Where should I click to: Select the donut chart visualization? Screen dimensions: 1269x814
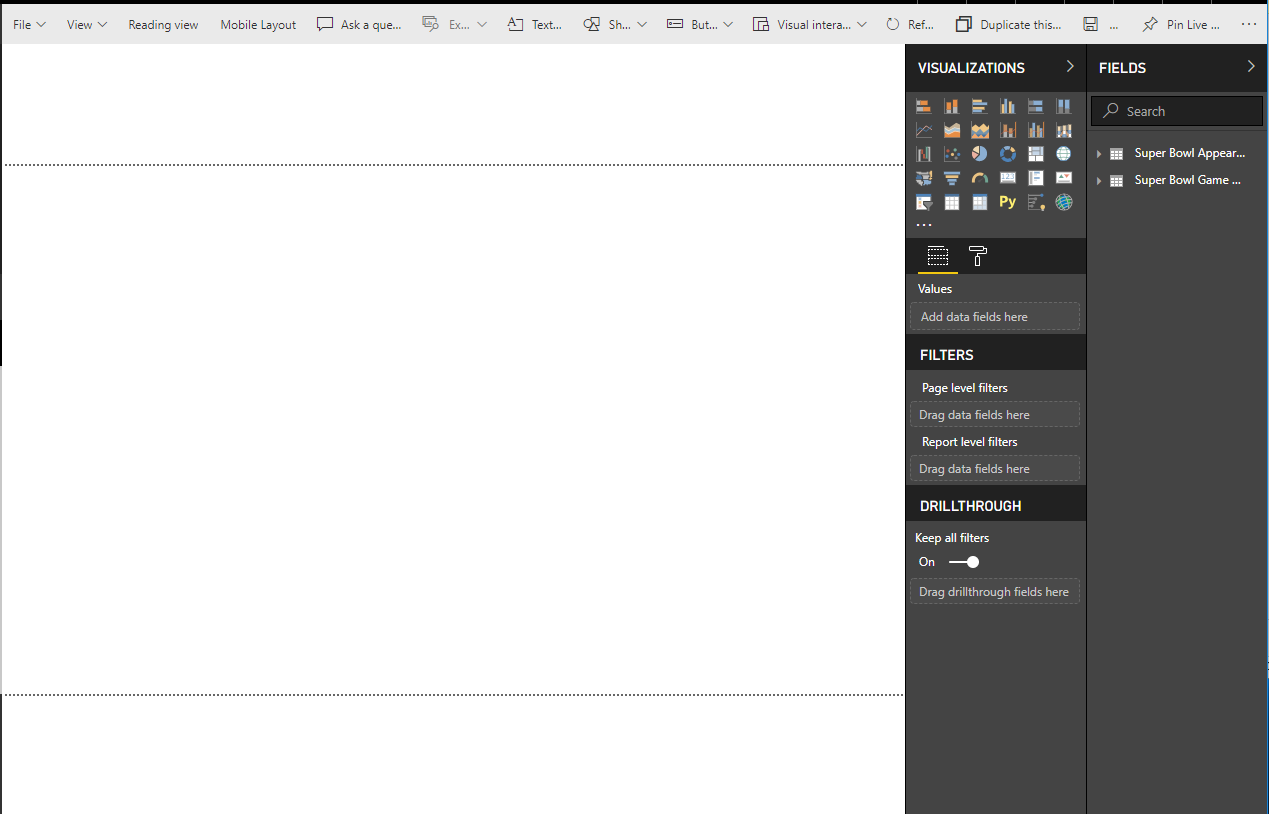1008,154
